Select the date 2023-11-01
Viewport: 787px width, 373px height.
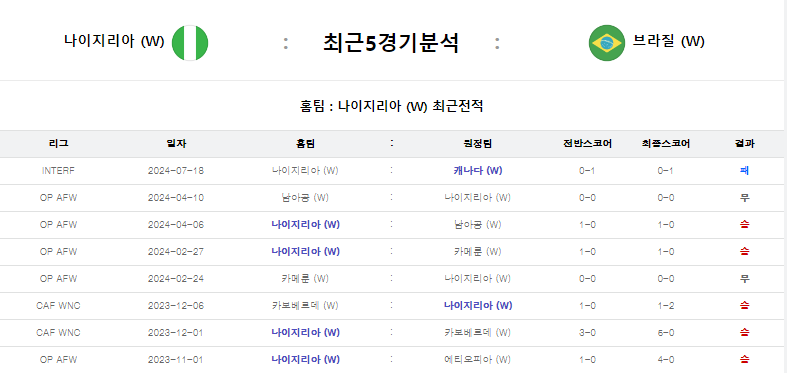click(x=176, y=360)
